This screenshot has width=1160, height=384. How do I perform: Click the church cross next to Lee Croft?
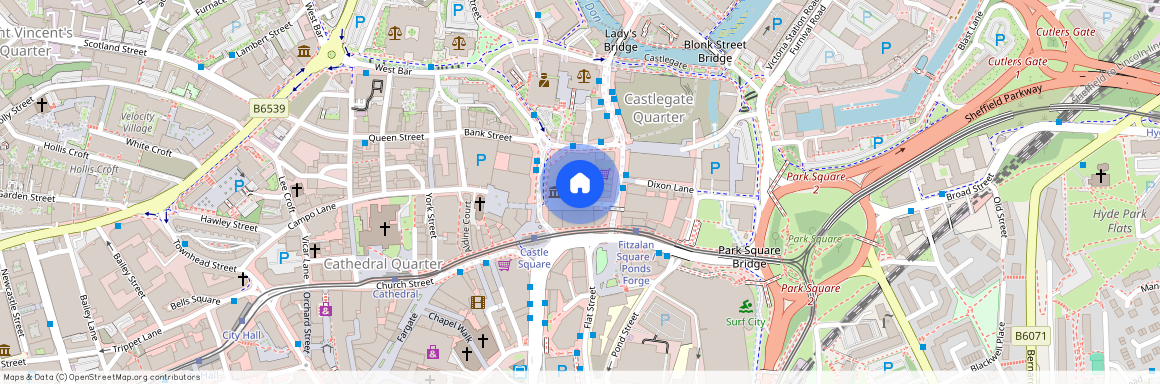tap(297, 189)
